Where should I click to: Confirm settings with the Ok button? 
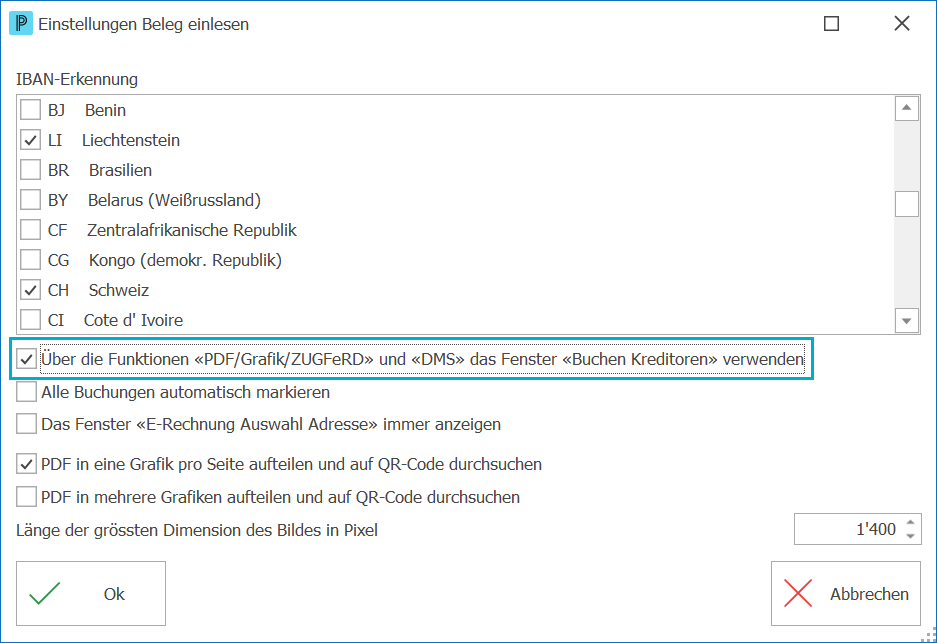[91, 593]
